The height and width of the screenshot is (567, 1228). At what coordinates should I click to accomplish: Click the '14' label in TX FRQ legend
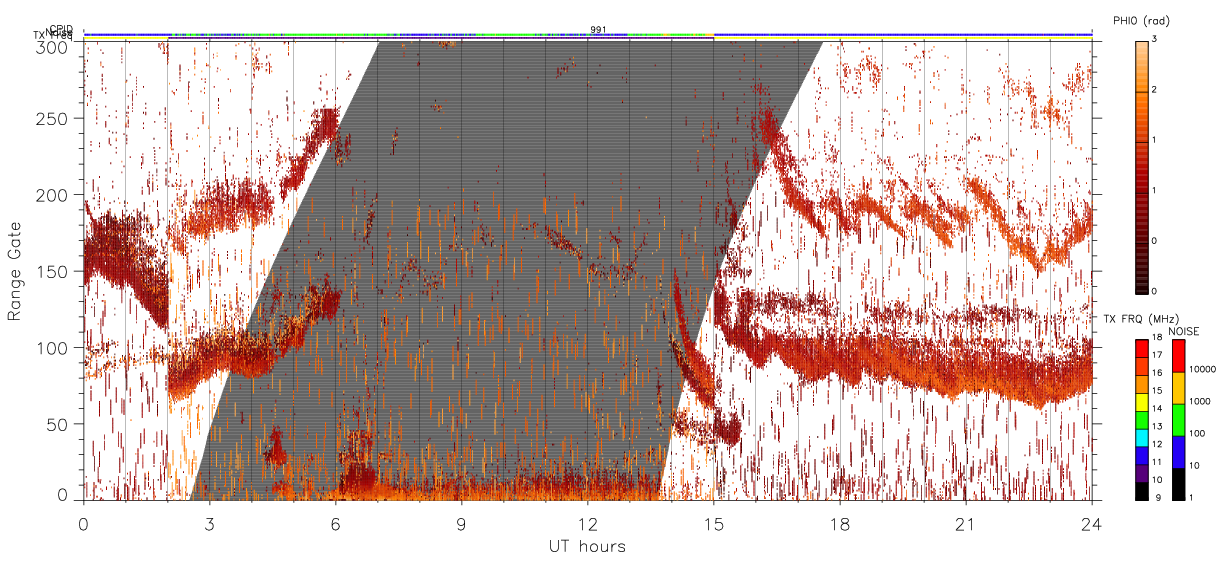[x=1159, y=409]
